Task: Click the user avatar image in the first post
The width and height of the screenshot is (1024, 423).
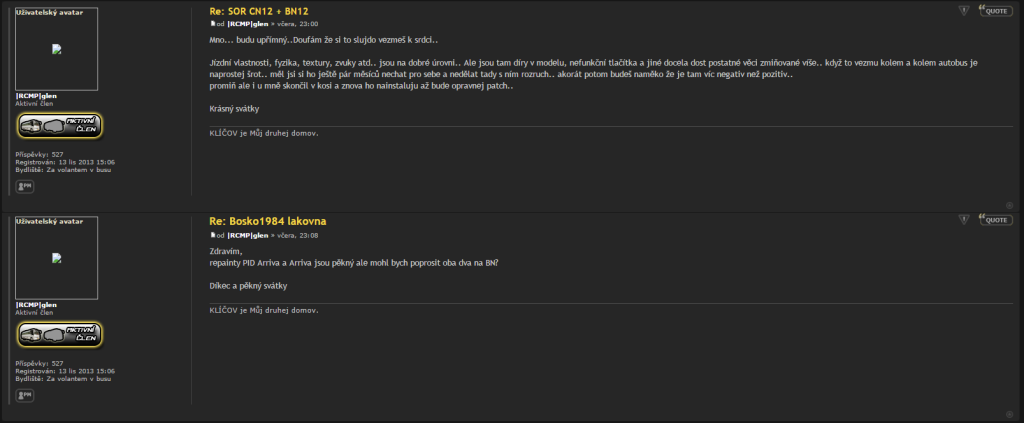Action: (x=57, y=48)
